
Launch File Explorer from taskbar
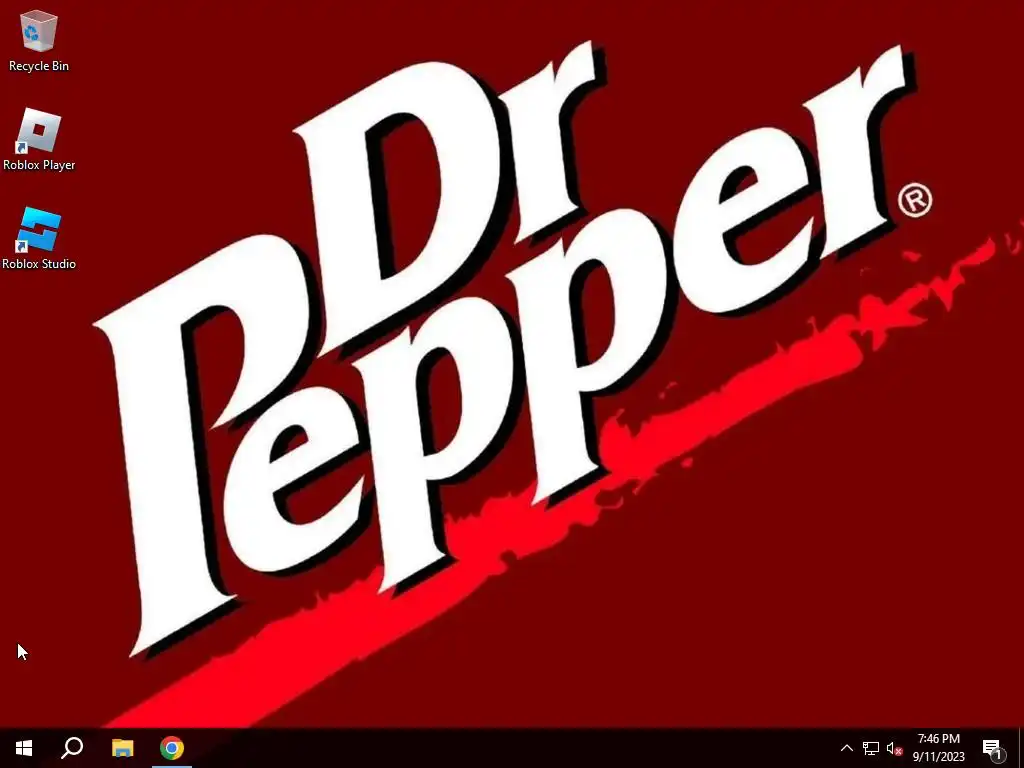[122, 748]
